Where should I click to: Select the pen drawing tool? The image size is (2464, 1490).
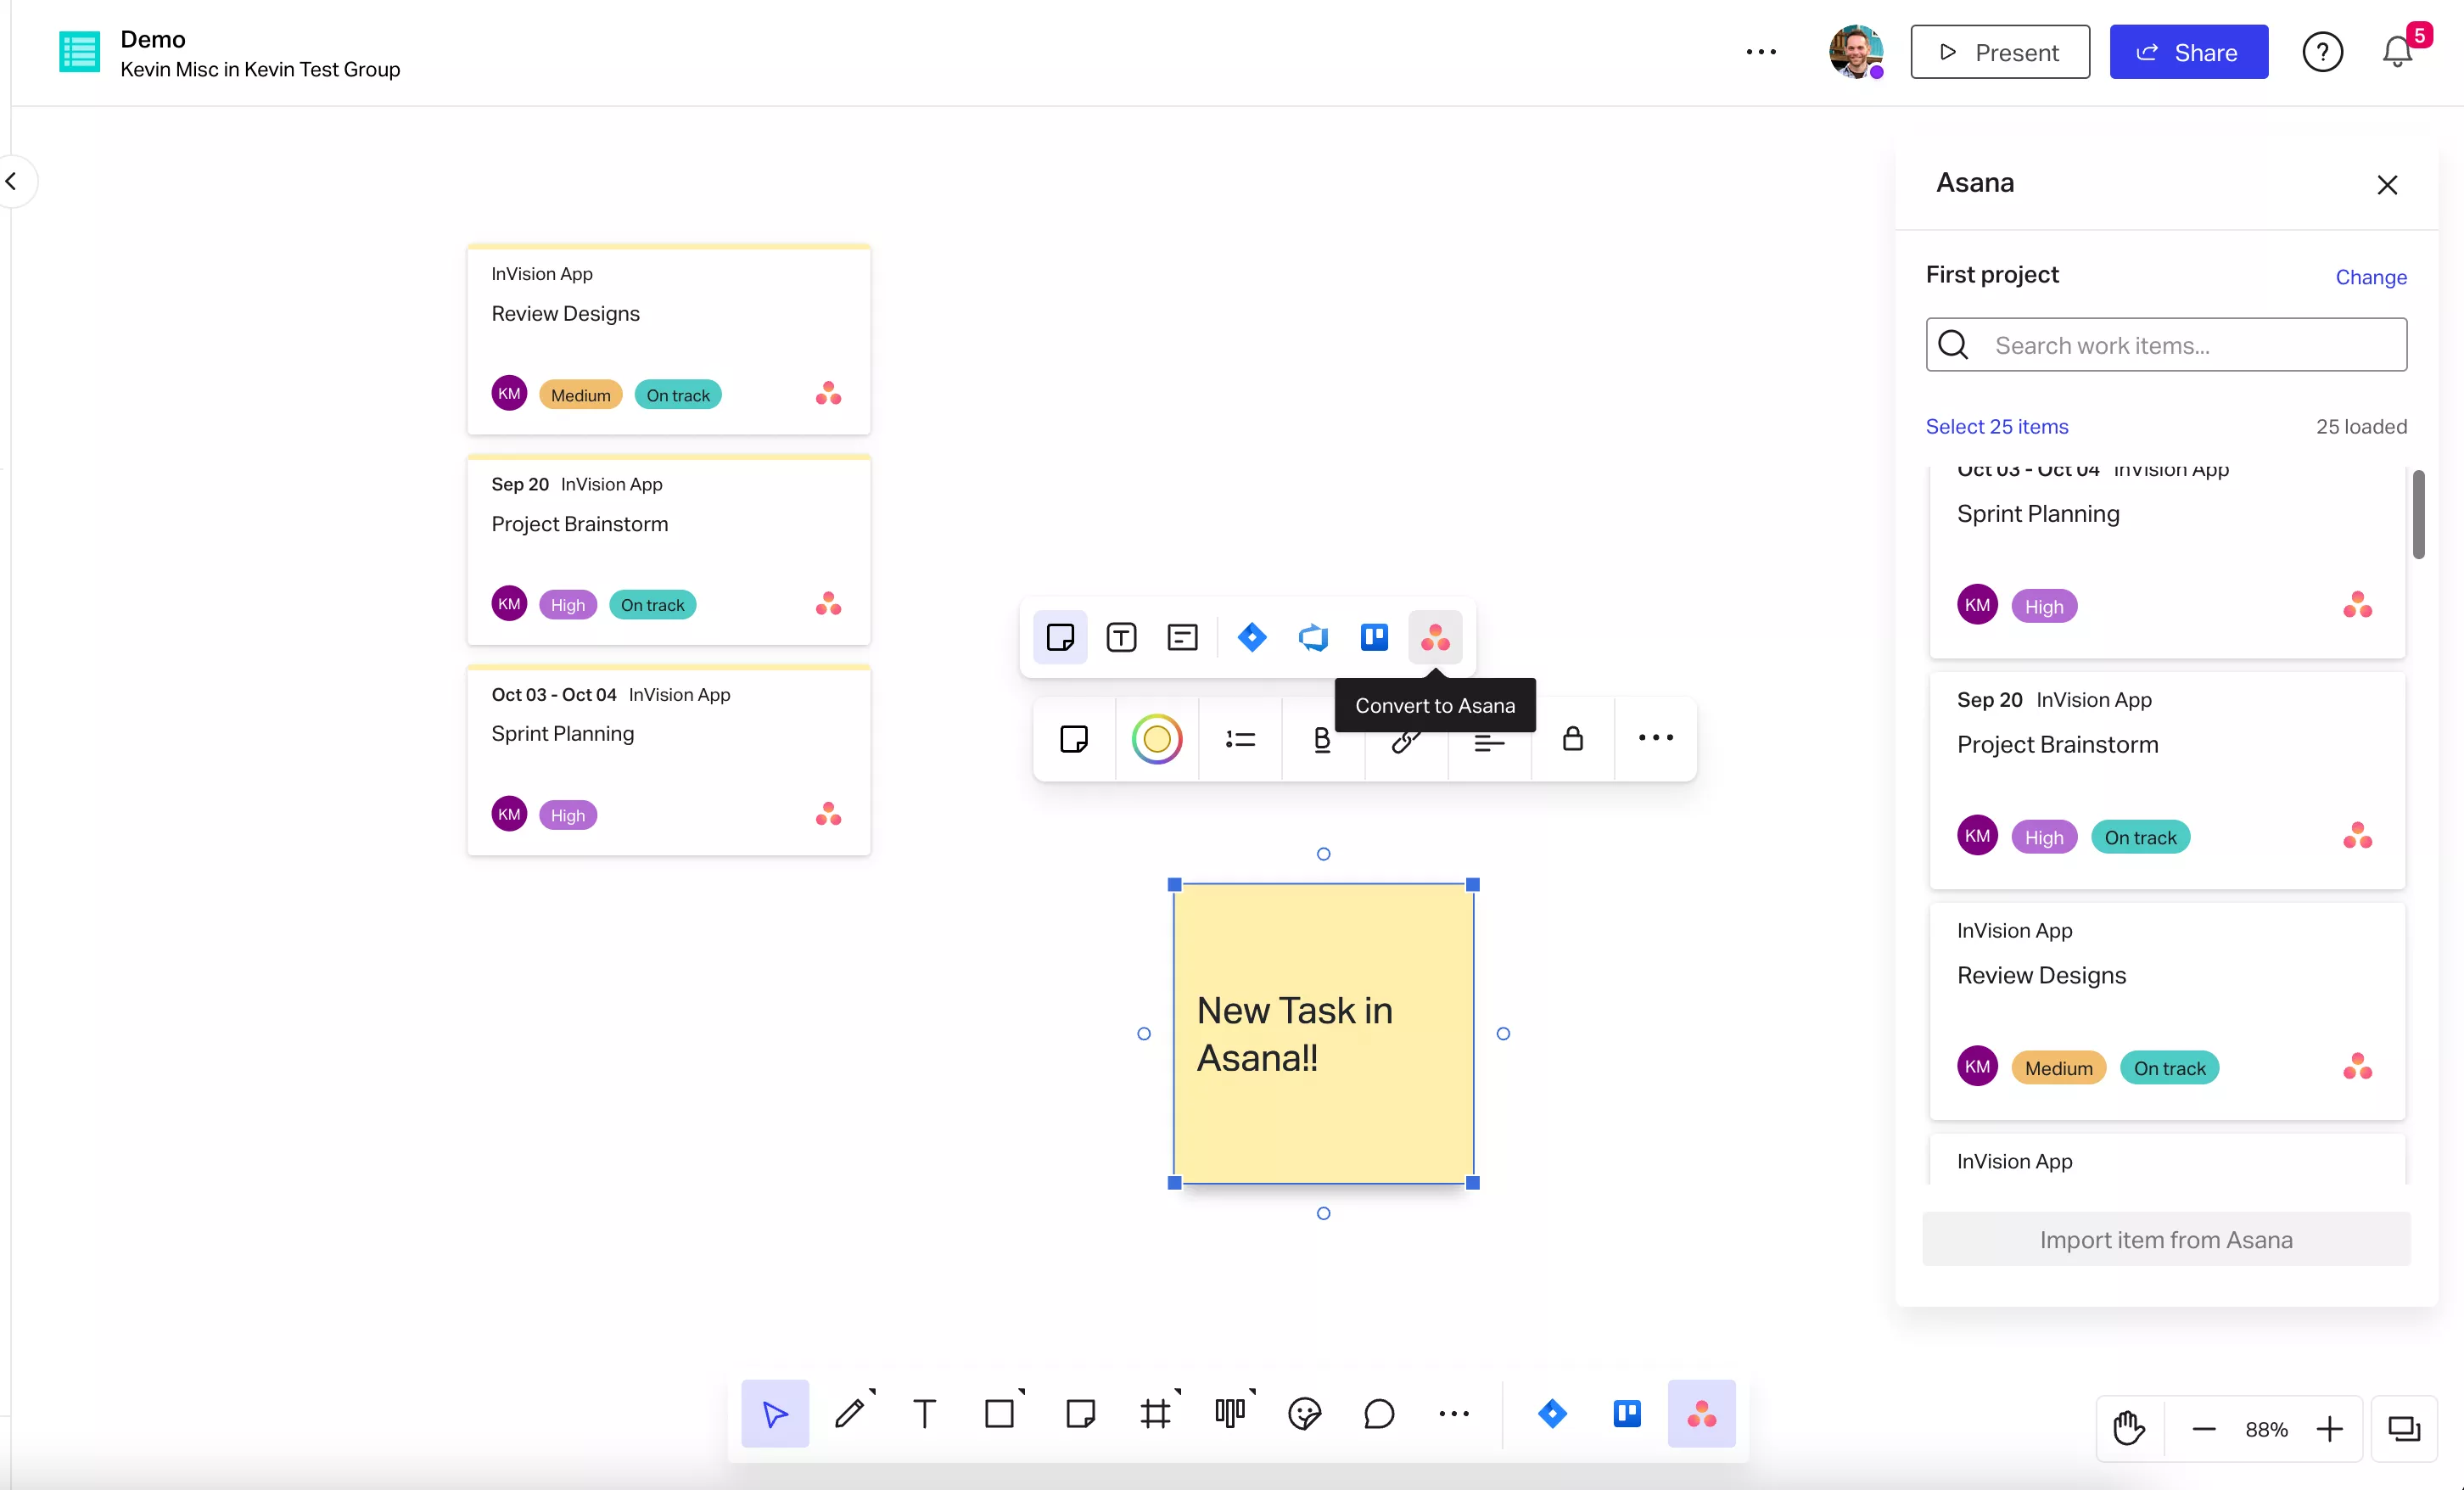(x=850, y=1413)
